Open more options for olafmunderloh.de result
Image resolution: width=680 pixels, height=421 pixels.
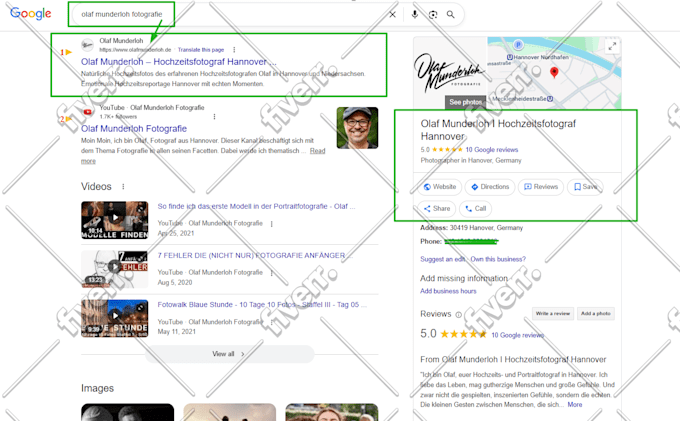(x=234, y=50)
